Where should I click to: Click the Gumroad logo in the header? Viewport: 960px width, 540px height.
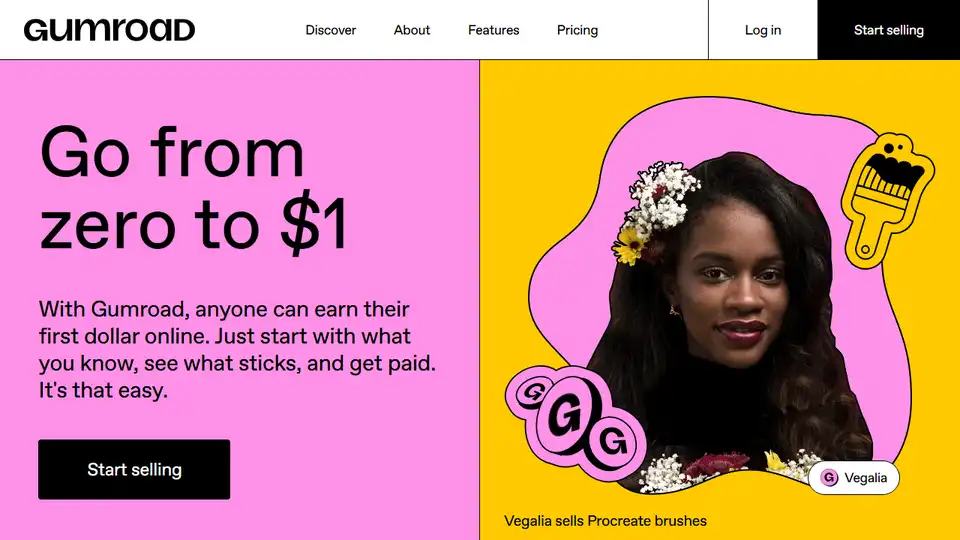[x=109, y=29]
